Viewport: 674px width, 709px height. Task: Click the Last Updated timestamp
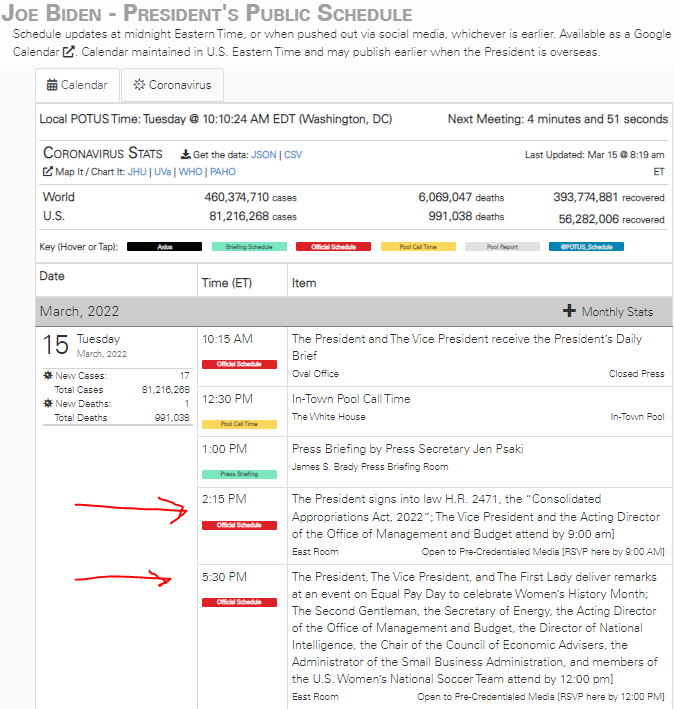pos(594,163)
